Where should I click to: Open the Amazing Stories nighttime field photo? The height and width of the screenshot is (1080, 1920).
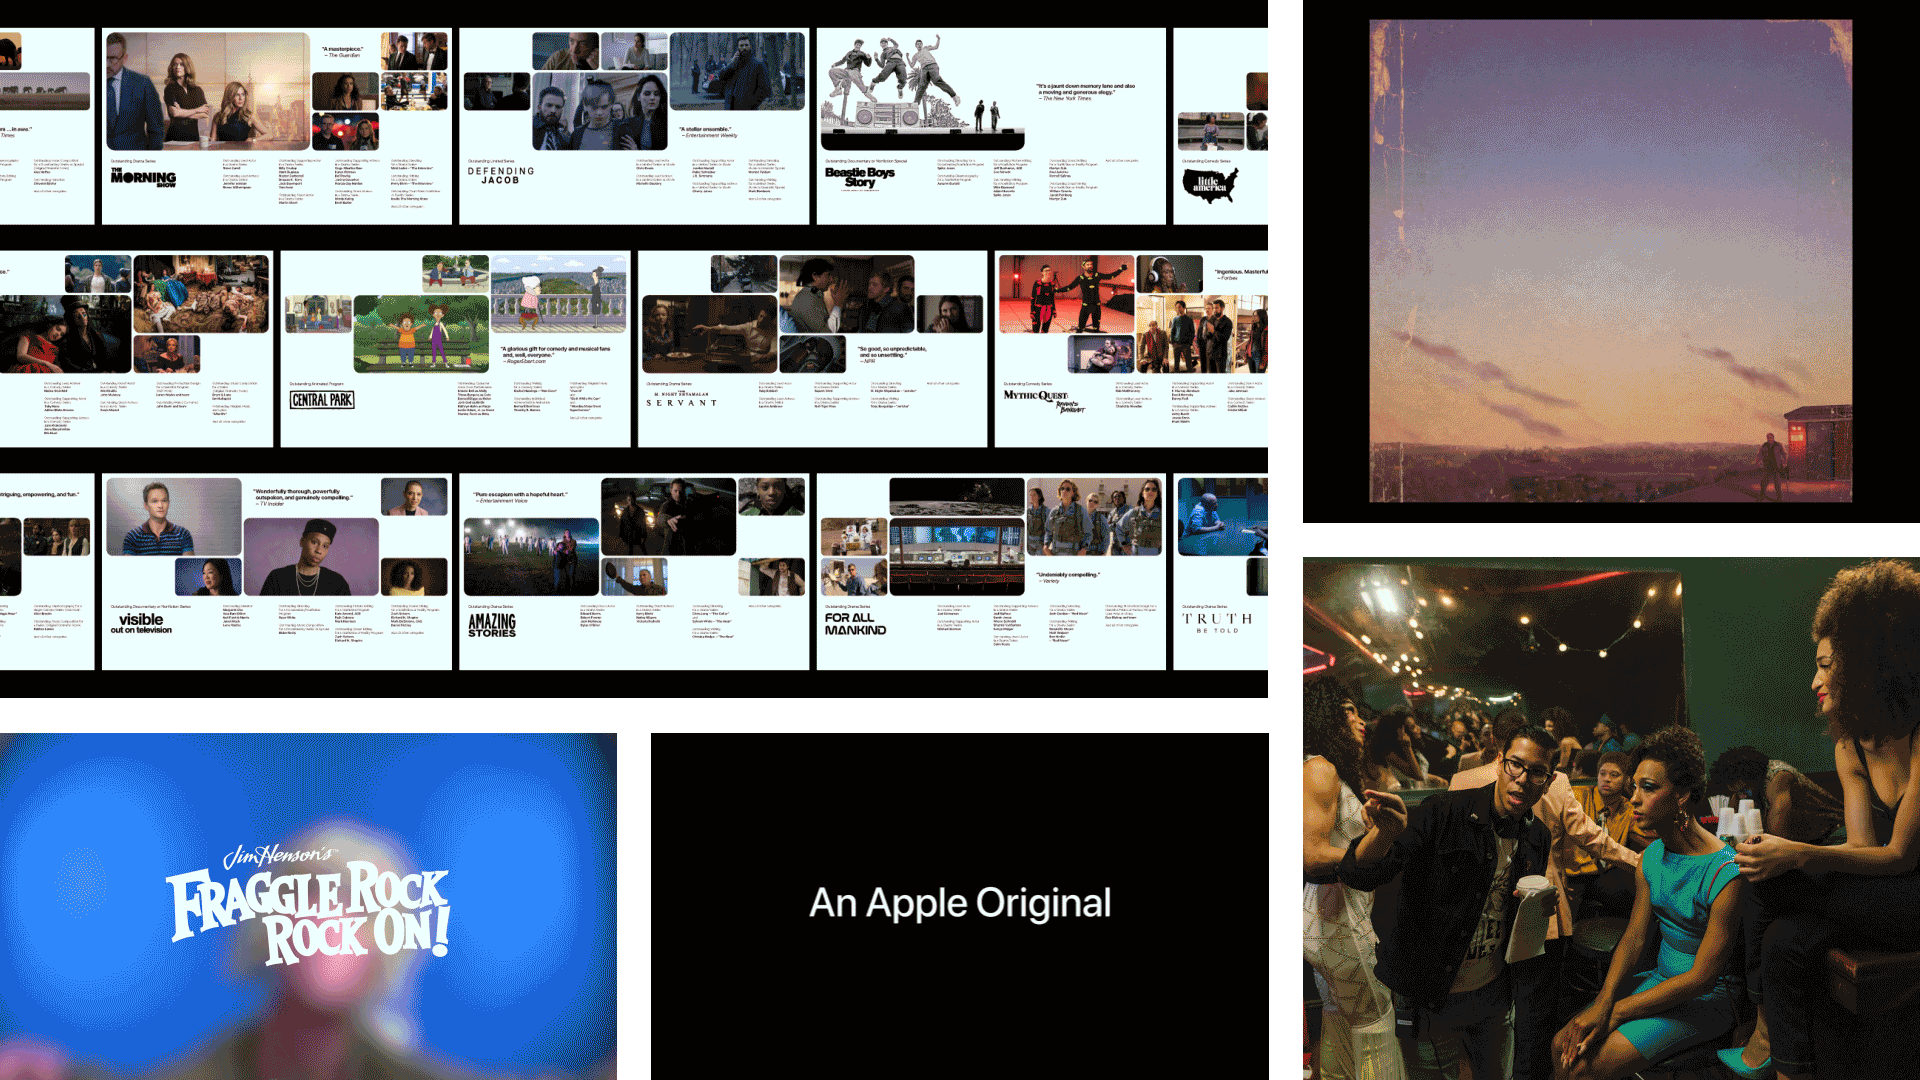tap(532, 557)
